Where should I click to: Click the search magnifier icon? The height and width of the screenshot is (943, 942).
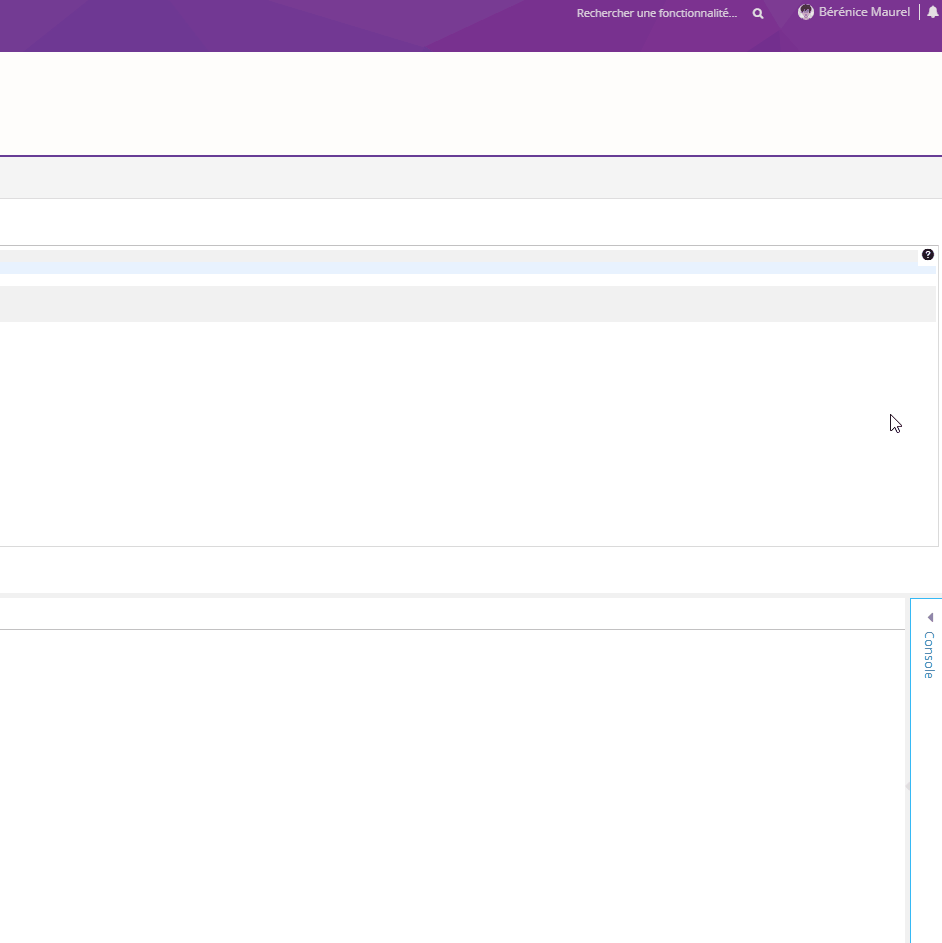click(758, 13)
